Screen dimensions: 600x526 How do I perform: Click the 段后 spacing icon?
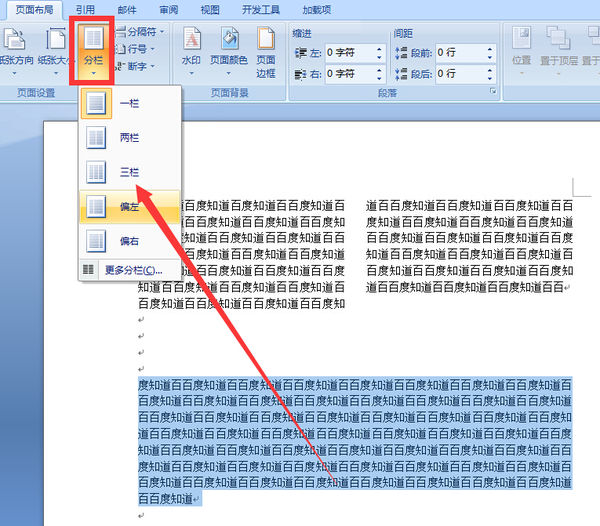click(401, 74)
